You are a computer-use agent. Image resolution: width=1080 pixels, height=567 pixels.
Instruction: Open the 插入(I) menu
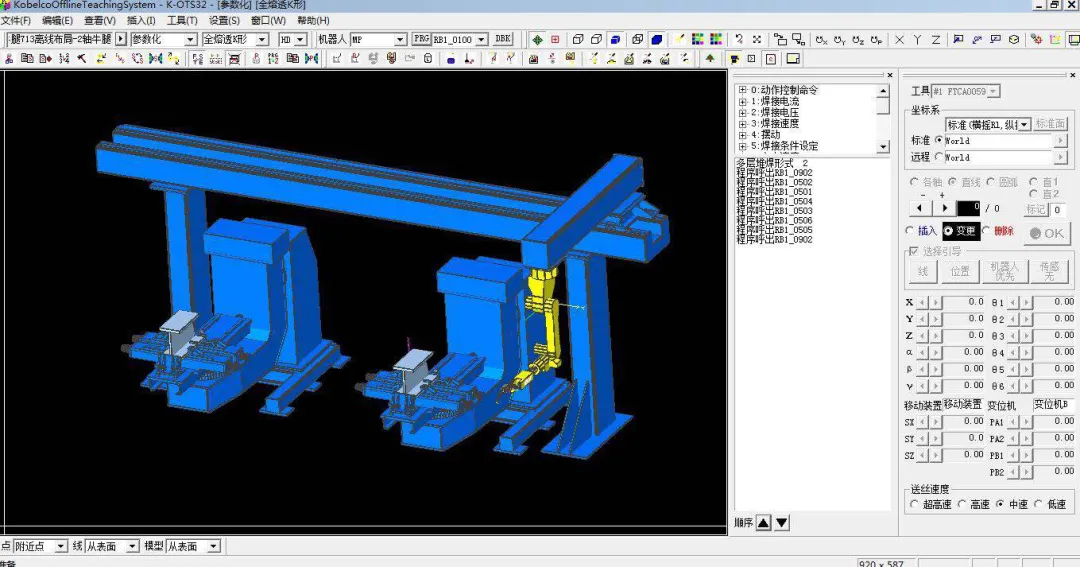pos(141,20)
